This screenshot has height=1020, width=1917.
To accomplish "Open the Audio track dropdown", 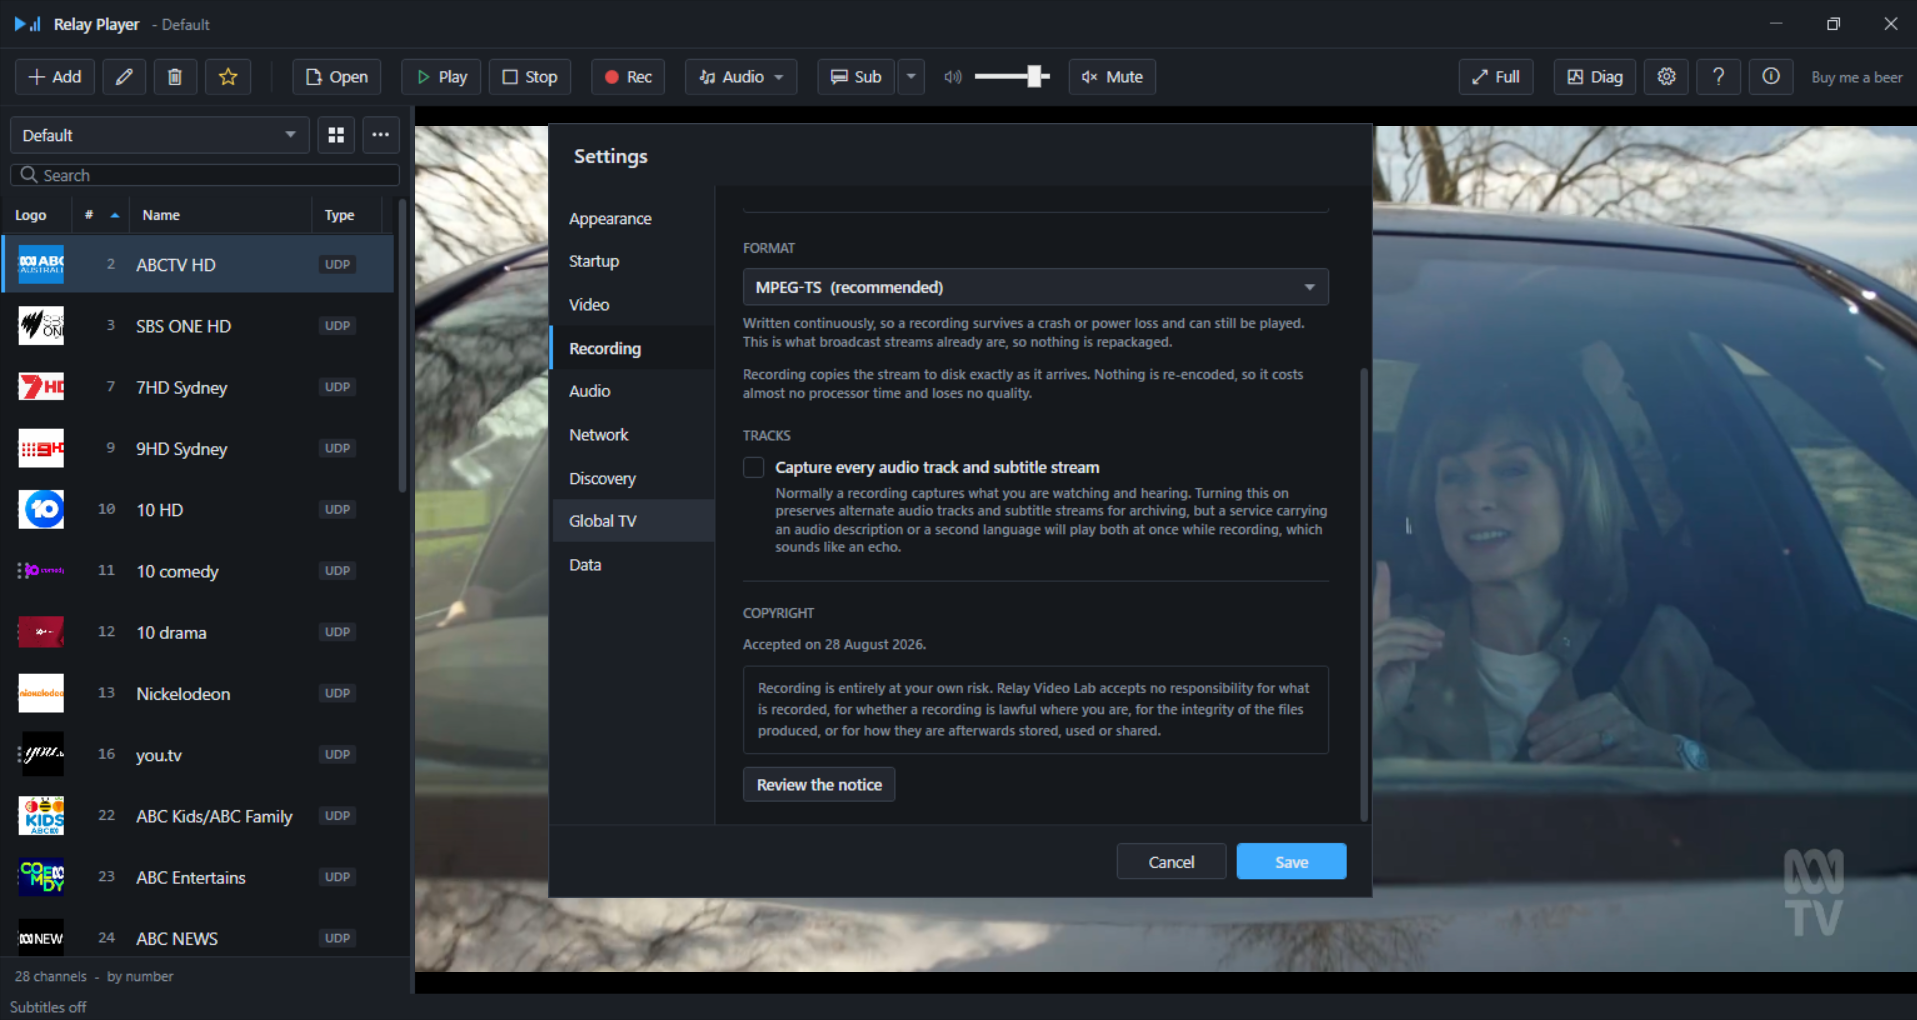I will tap(741, 77).
